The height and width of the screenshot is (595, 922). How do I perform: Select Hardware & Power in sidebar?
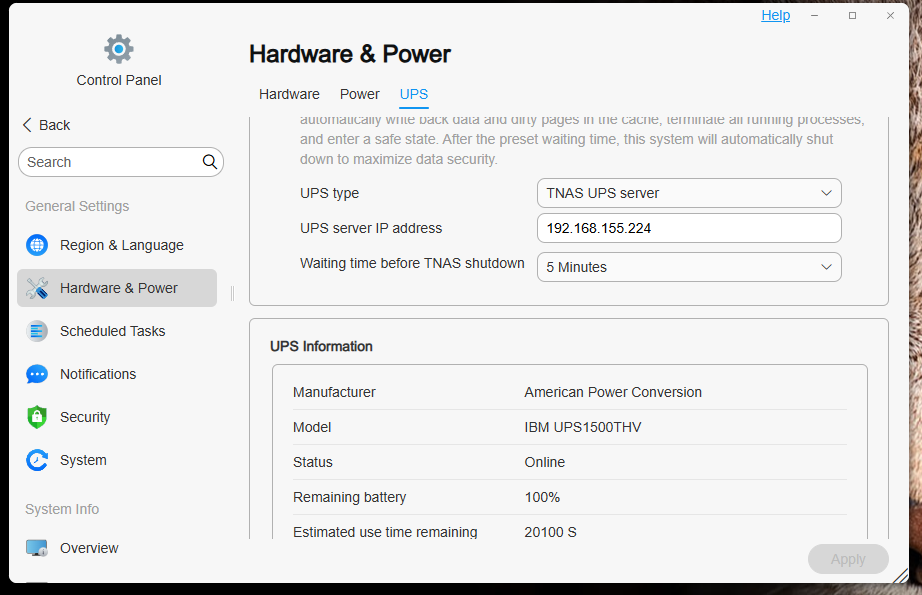[117, 288]
